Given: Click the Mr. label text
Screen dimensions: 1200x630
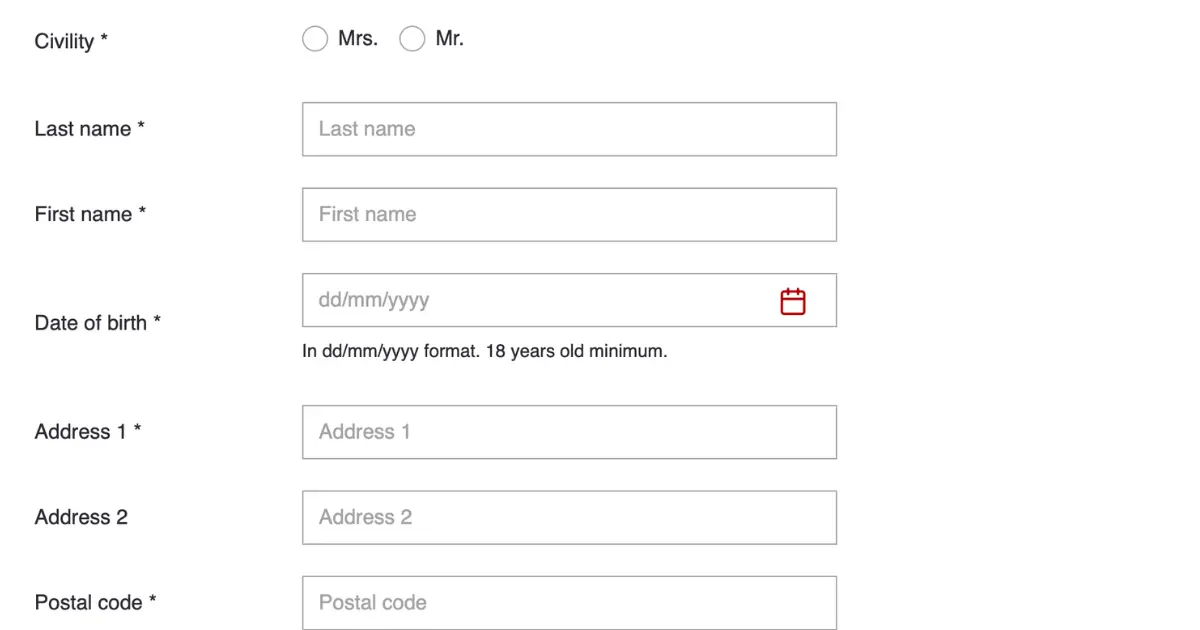Looking at the screenshot, I should coord(450,39).
